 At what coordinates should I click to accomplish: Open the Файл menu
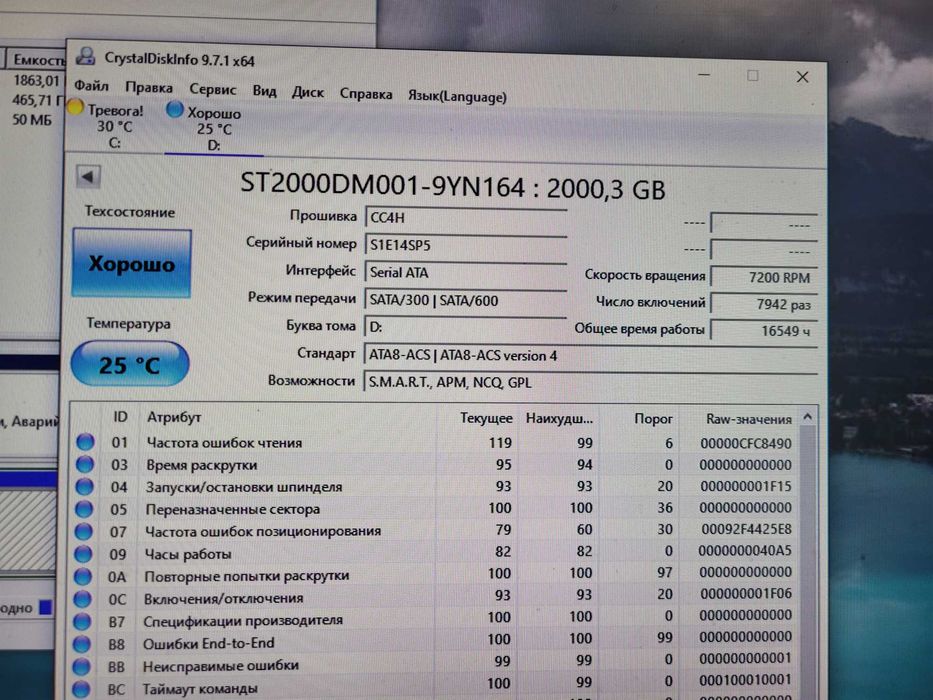tap(91, 86)
